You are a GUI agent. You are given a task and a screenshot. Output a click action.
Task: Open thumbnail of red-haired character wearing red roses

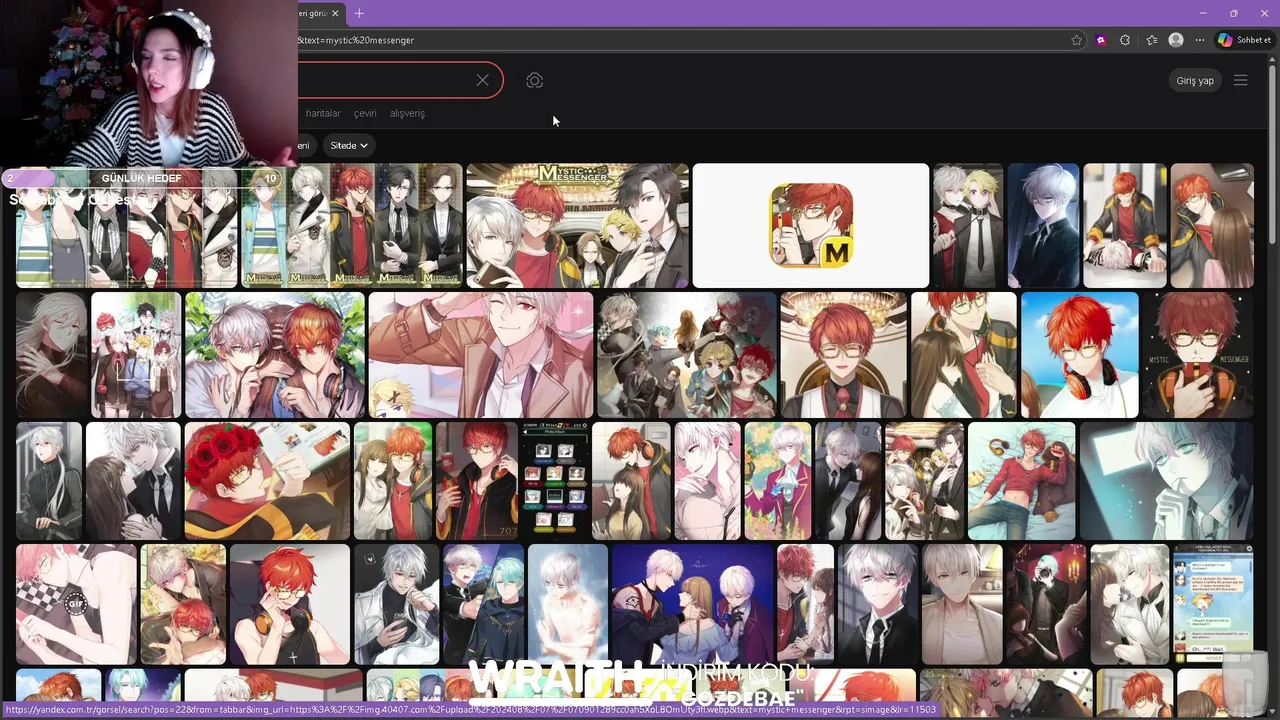(267, 481)
